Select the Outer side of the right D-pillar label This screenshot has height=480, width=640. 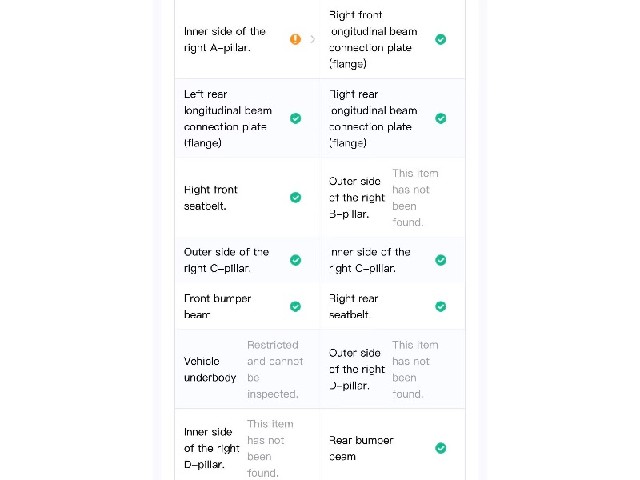(357, 369)
